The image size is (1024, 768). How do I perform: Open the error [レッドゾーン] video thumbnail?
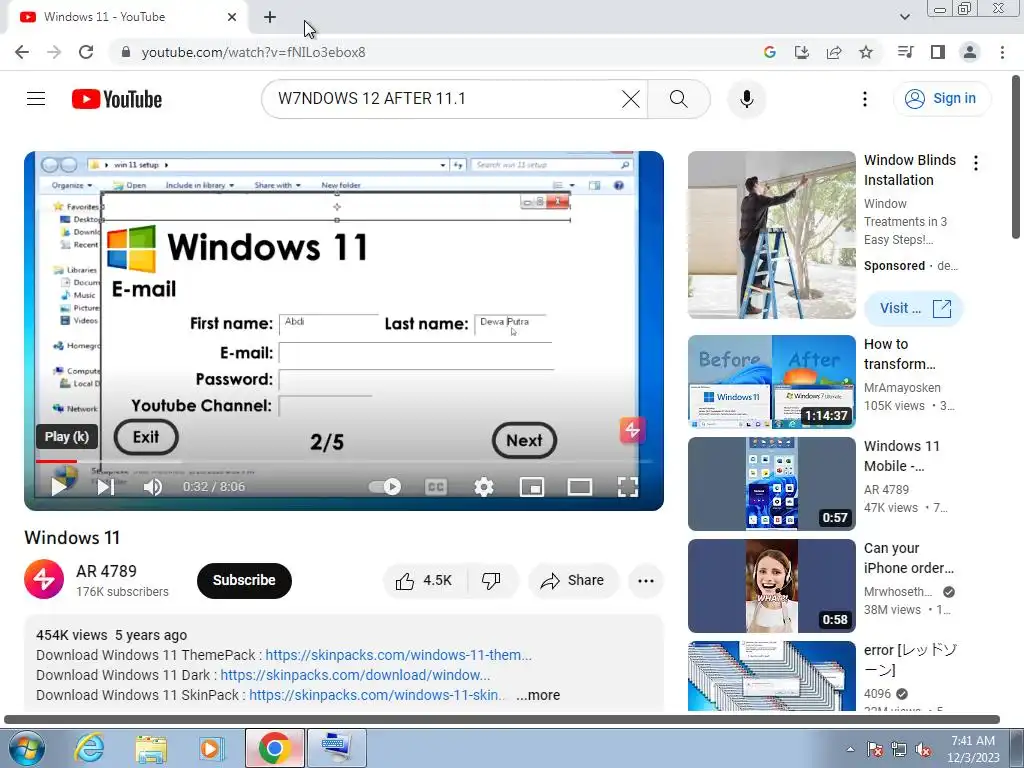point(772,676)
